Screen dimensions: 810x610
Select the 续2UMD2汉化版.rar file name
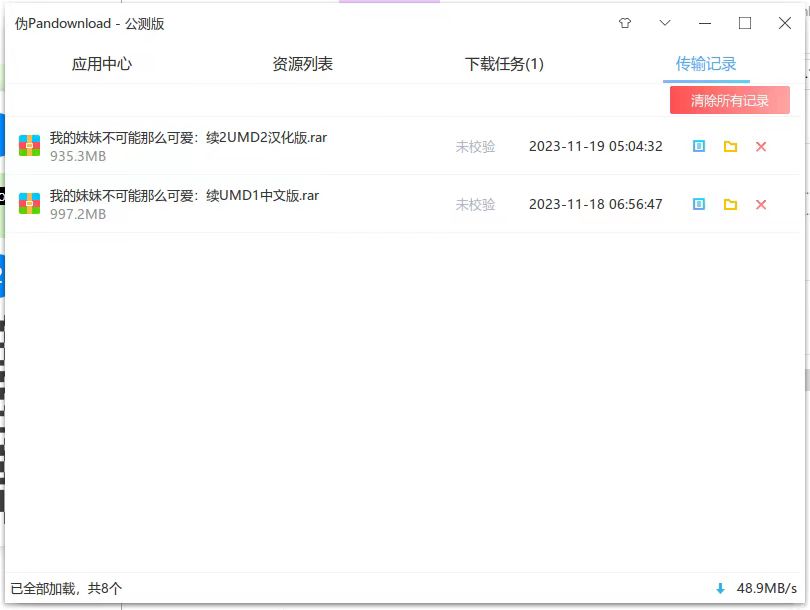pos(188,138)
